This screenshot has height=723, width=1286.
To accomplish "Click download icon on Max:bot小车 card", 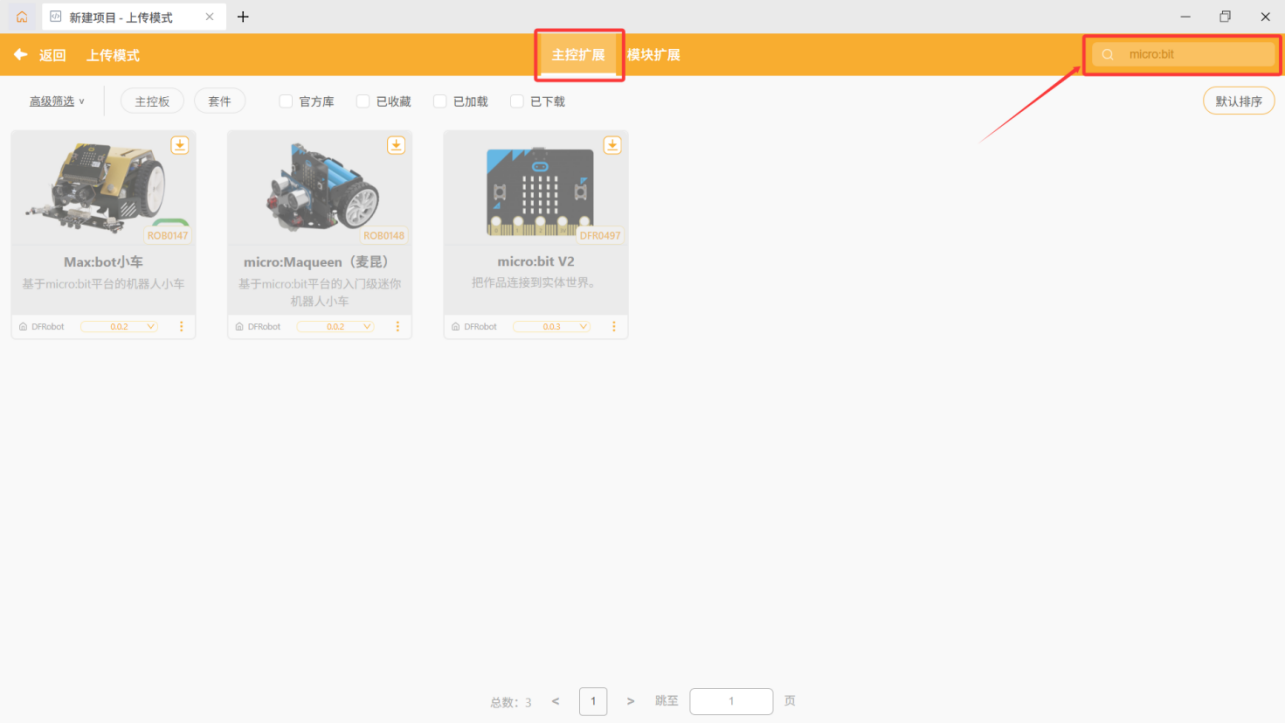I will click(179, 145).
